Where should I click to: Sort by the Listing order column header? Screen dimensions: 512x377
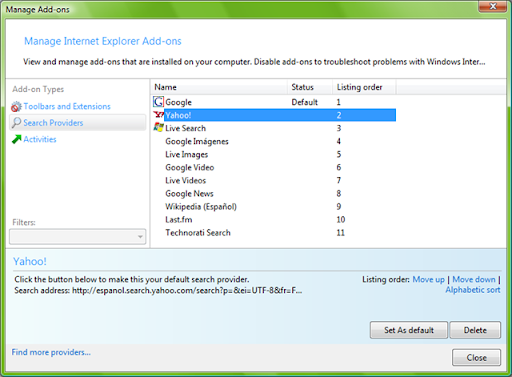click(364, 87)
